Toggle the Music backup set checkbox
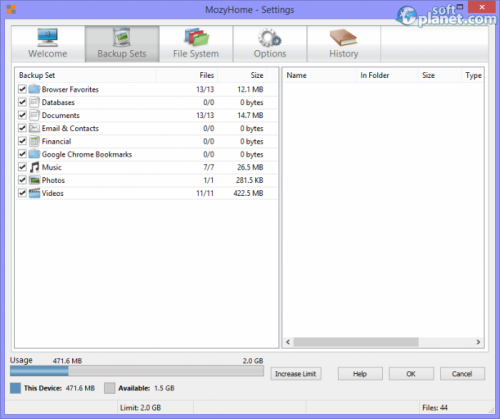Screen dimensions: 500x419 point(22,167)
